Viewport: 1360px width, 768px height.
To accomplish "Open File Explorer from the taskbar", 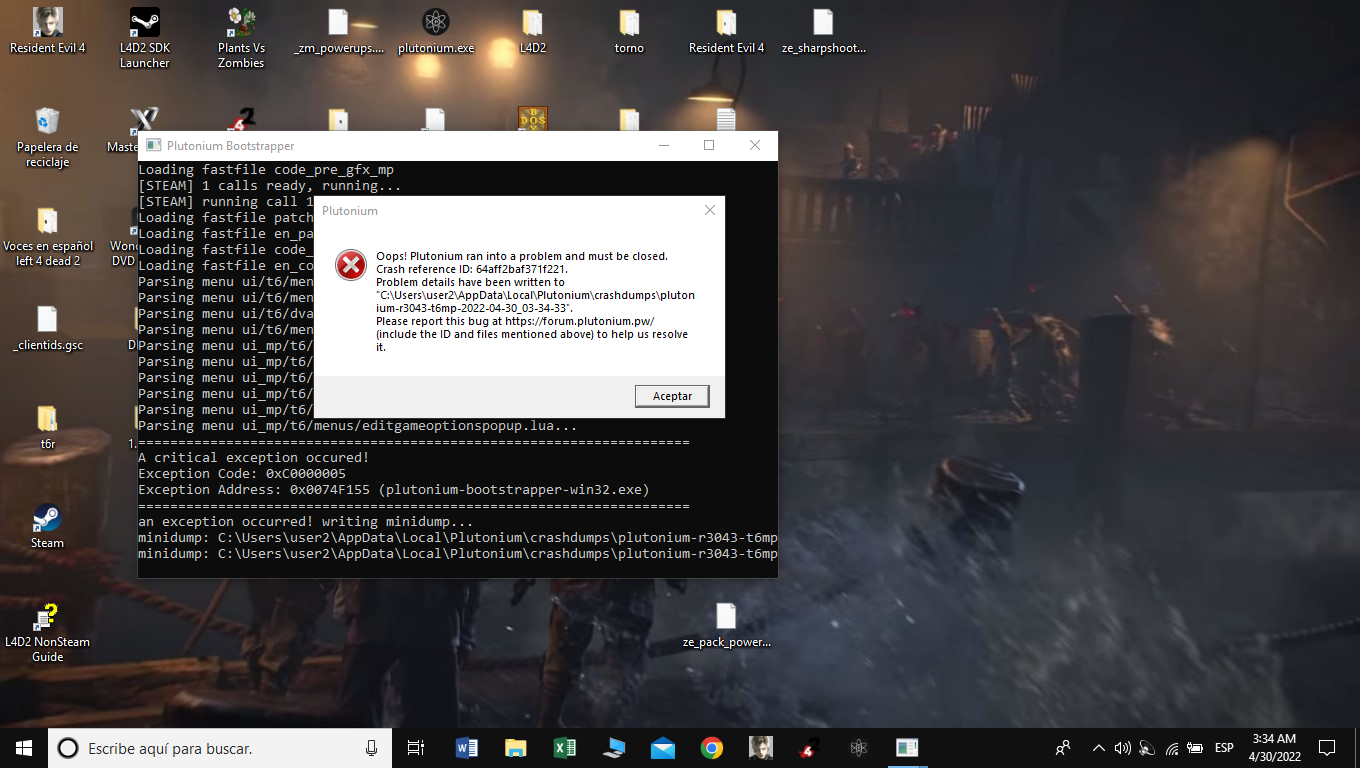I will 516,748.
